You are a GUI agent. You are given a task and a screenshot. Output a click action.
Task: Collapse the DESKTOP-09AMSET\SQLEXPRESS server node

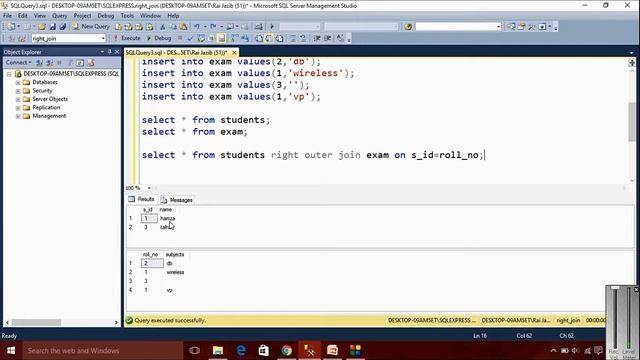[9, 74]
